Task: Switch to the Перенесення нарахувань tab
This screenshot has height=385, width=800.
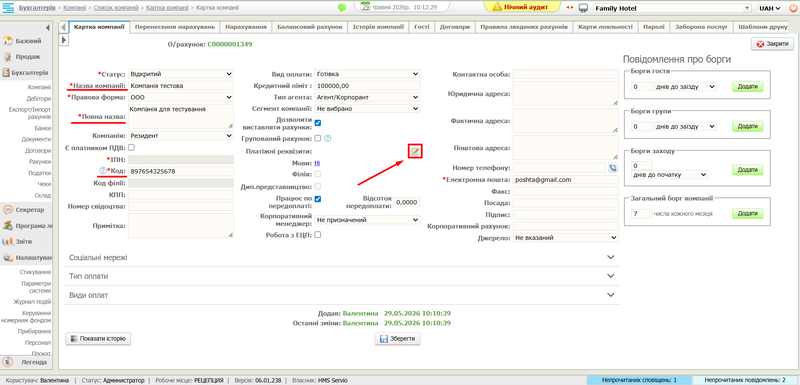Action: tap(175, 27)
